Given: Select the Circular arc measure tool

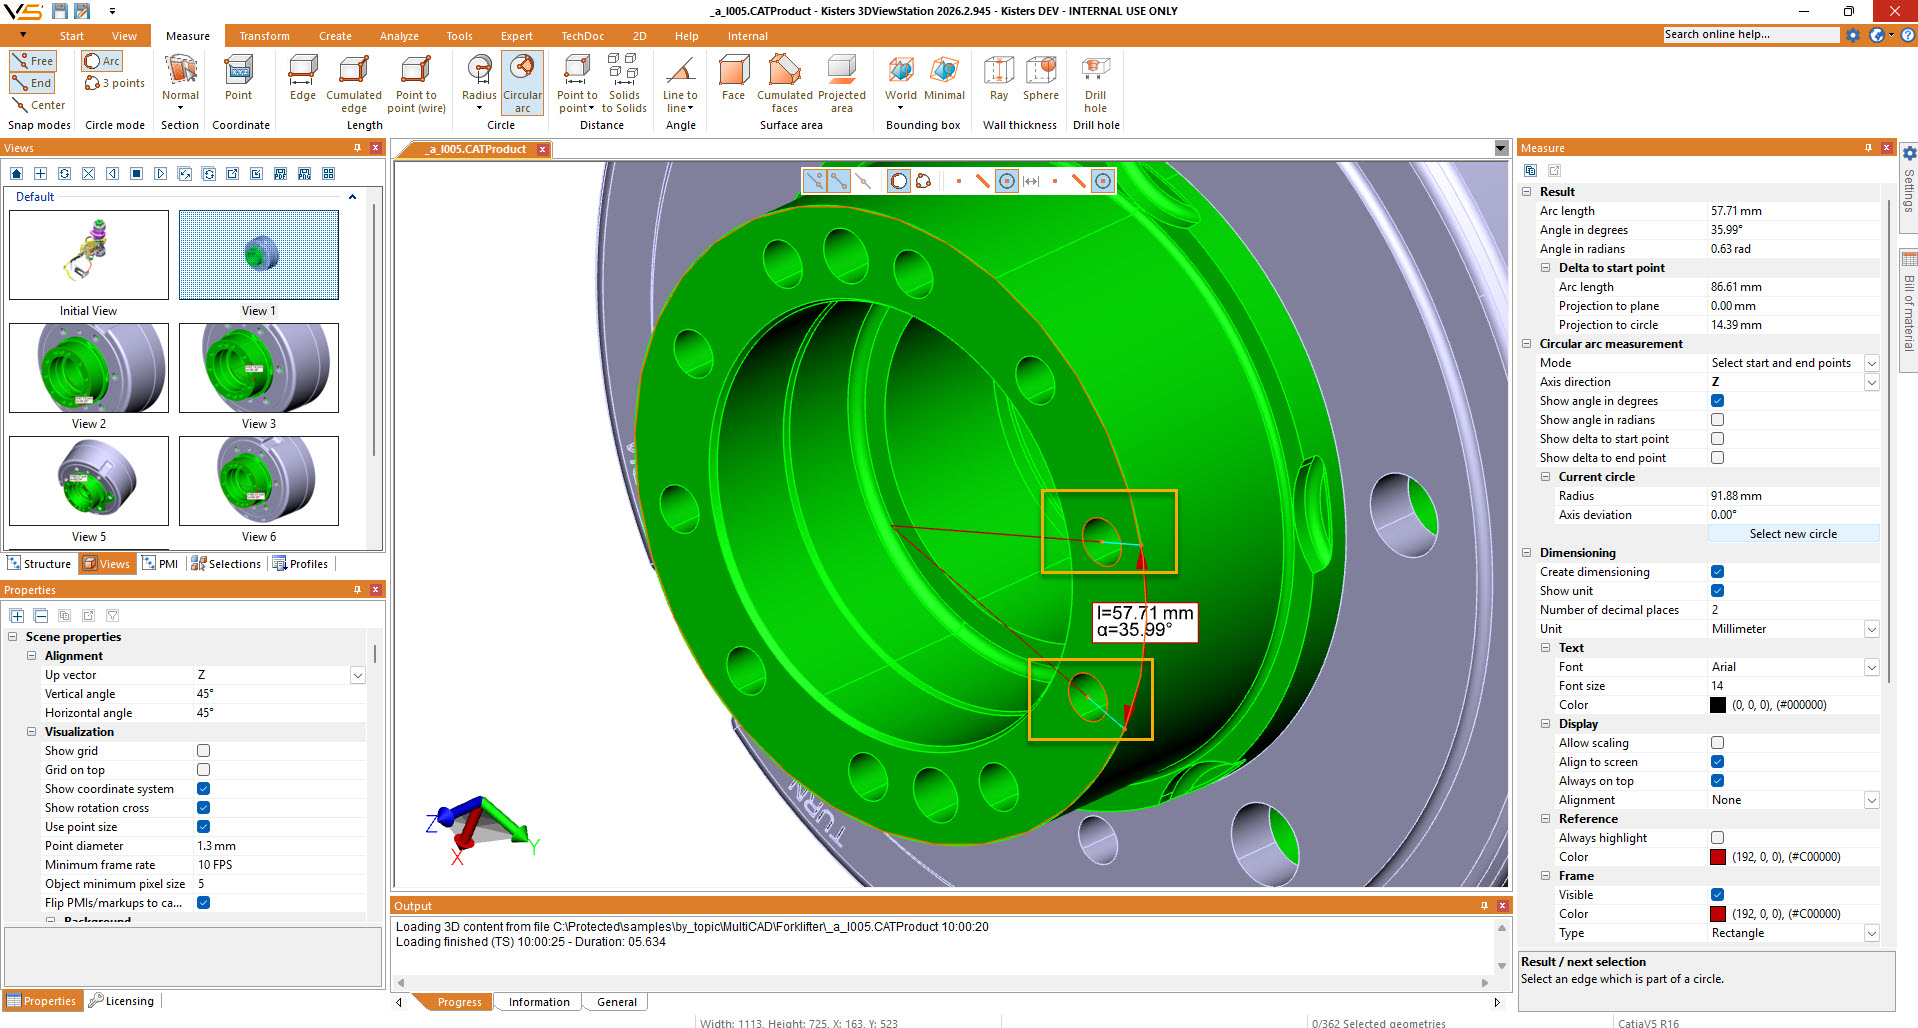Looking at the screenshot, I should [x=522, y=83].
